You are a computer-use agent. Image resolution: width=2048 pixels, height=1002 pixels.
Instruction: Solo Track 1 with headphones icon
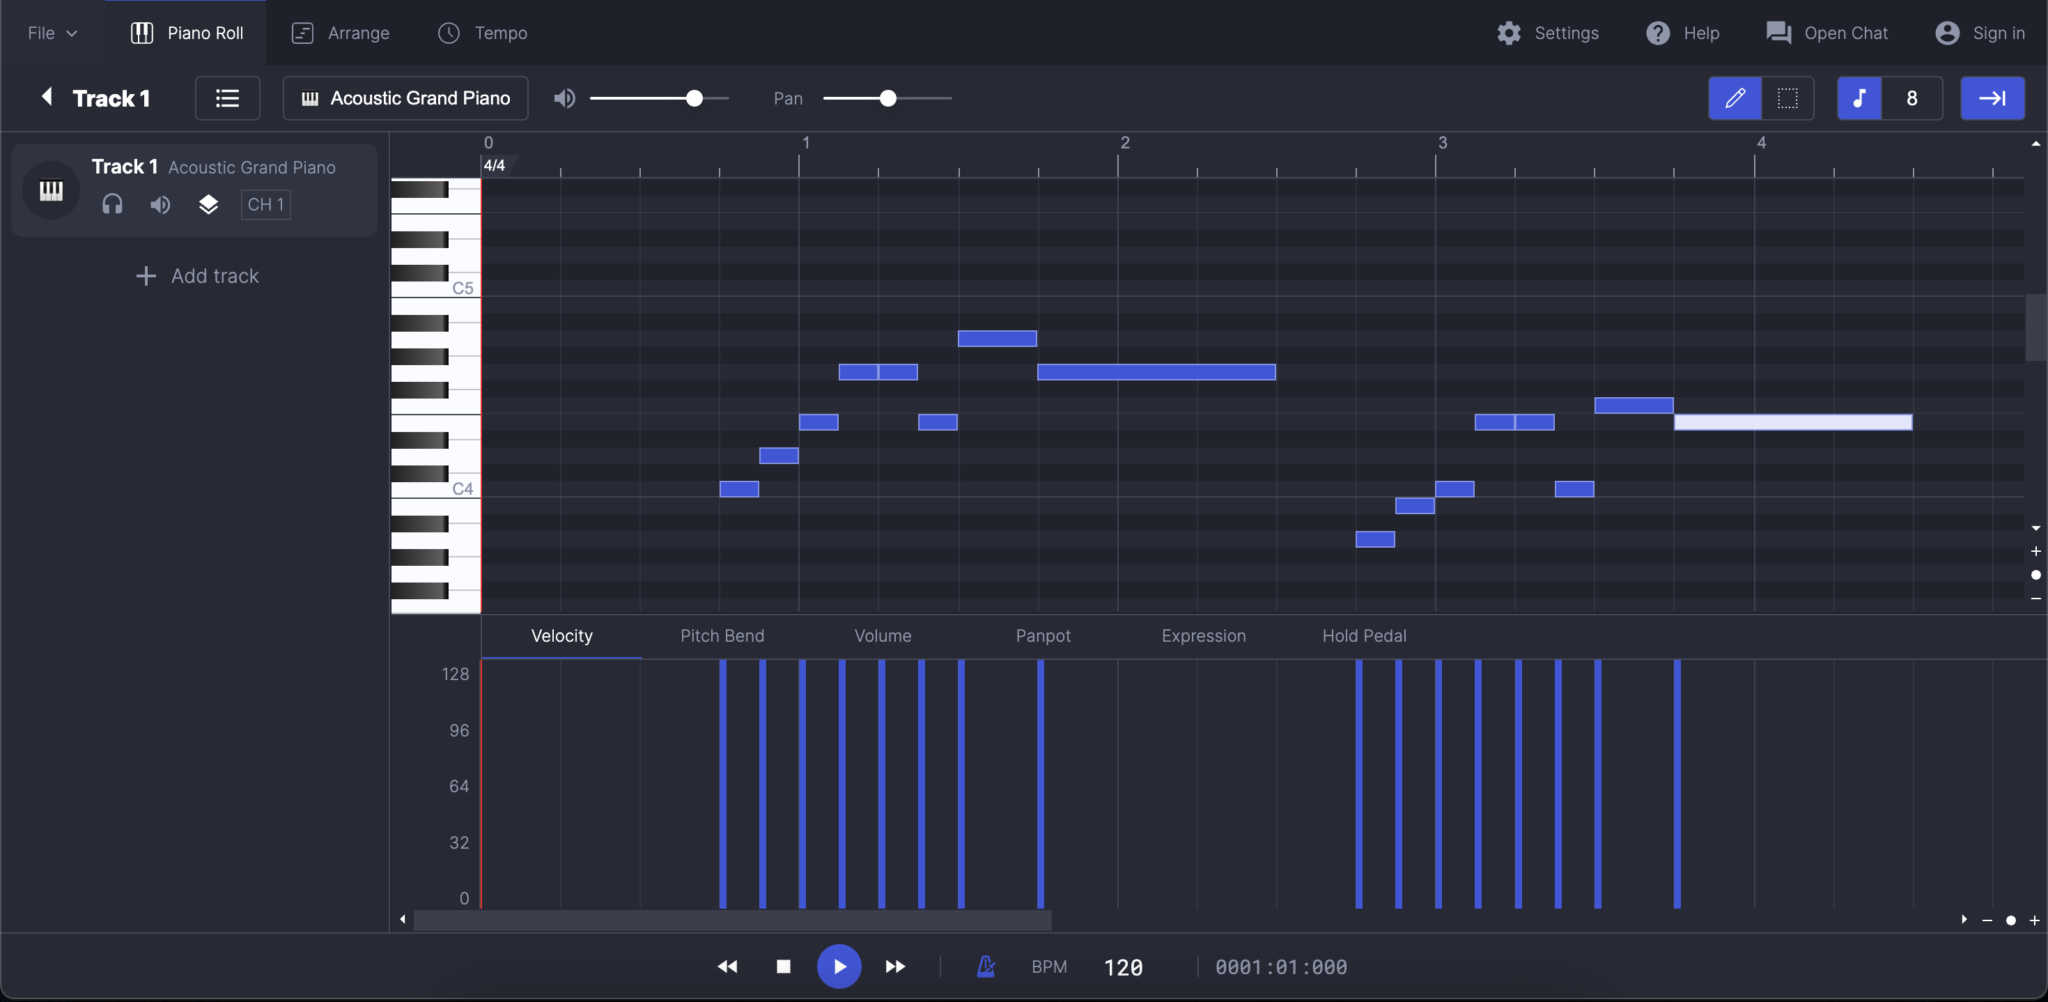click(112, 205)
